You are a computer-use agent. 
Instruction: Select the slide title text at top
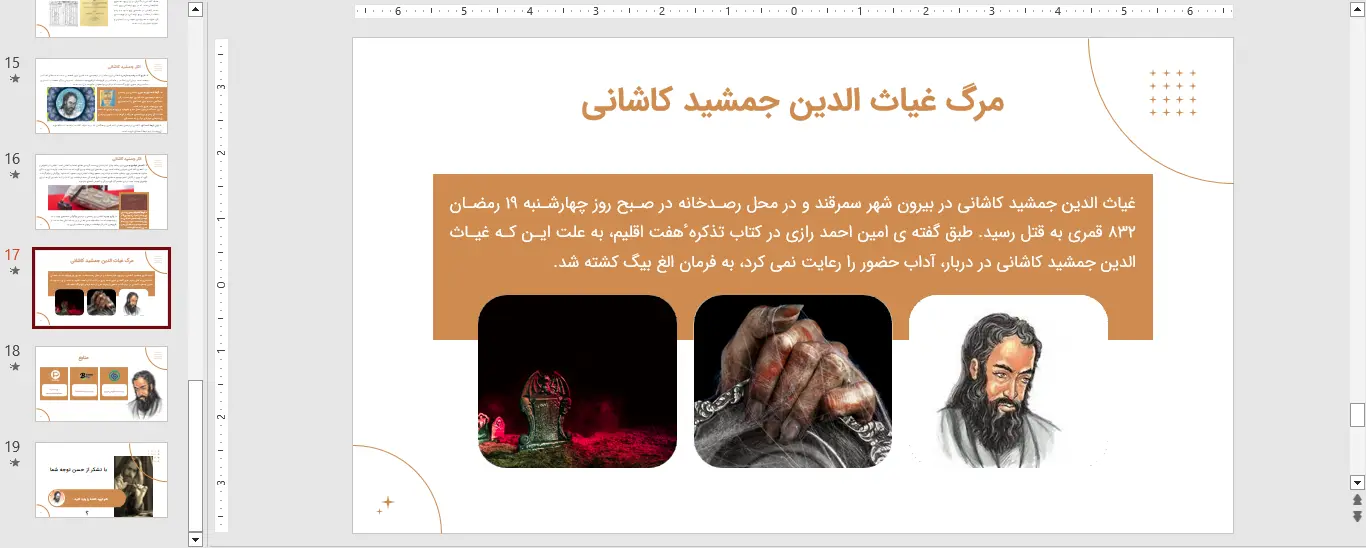point(792,101)
